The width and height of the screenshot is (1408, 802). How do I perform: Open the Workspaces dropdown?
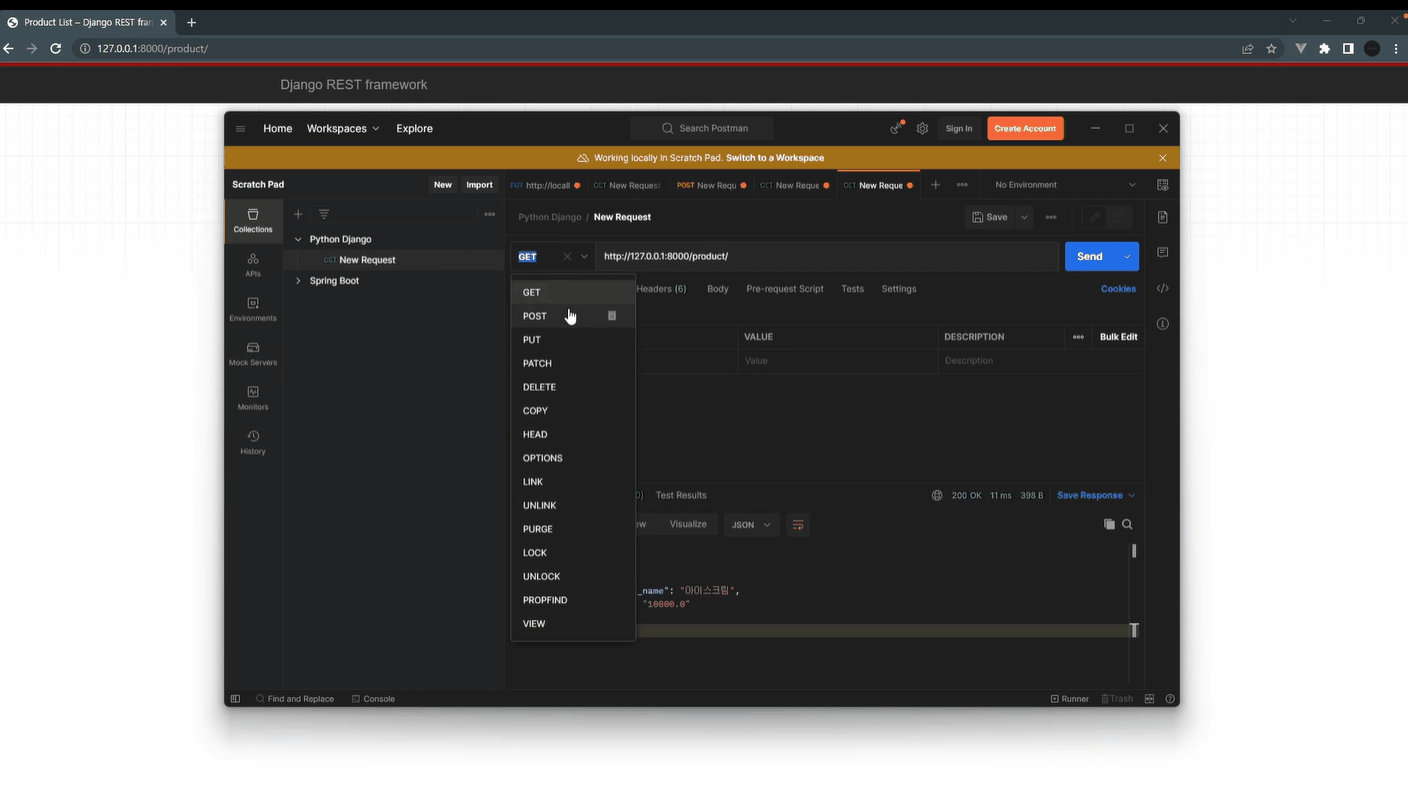(343, 128)
